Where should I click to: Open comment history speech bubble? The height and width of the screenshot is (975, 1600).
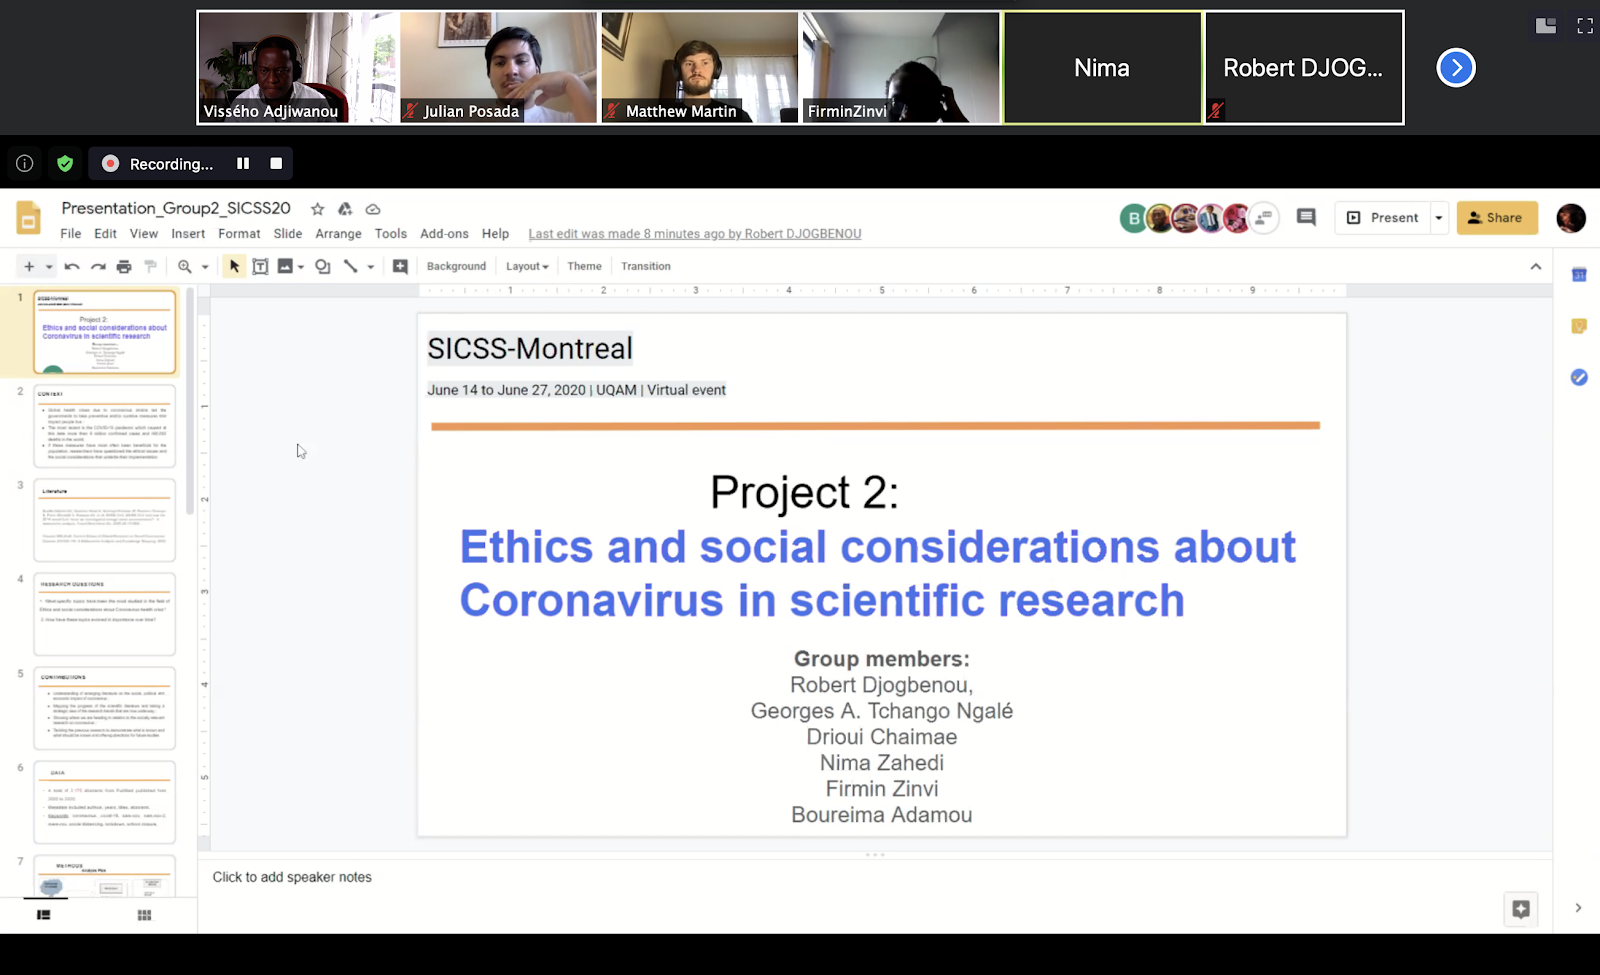(1306, 217)
